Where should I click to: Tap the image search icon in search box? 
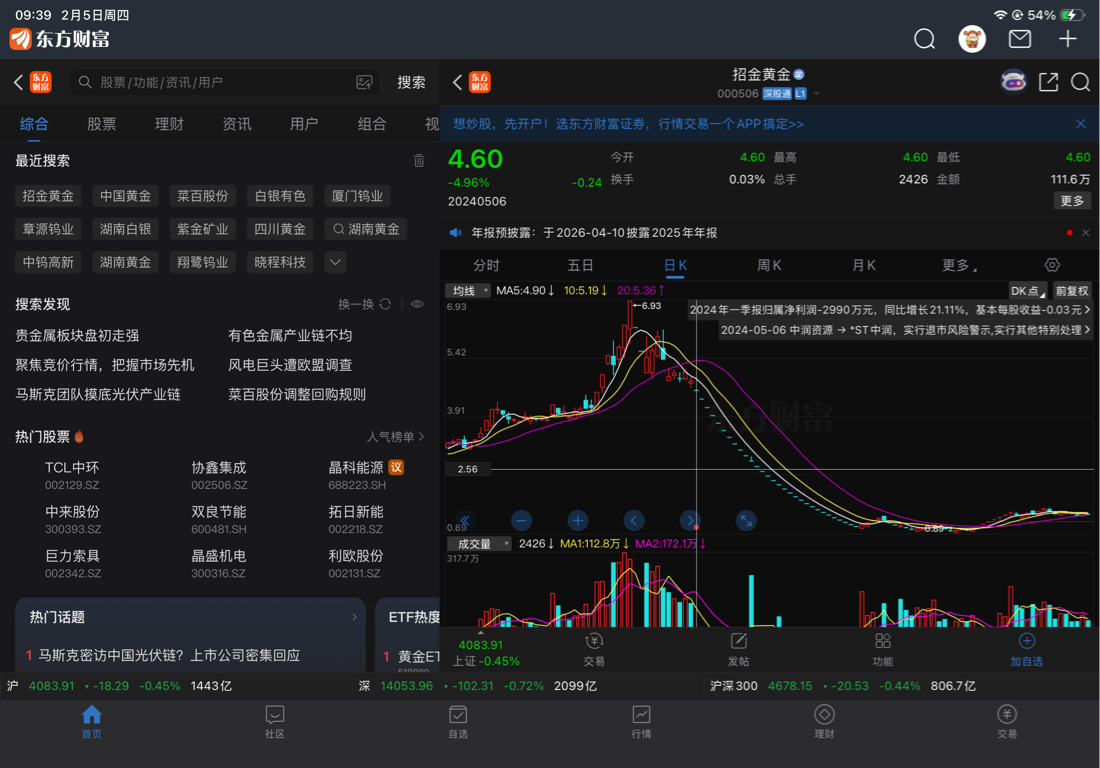pos(364,82)
